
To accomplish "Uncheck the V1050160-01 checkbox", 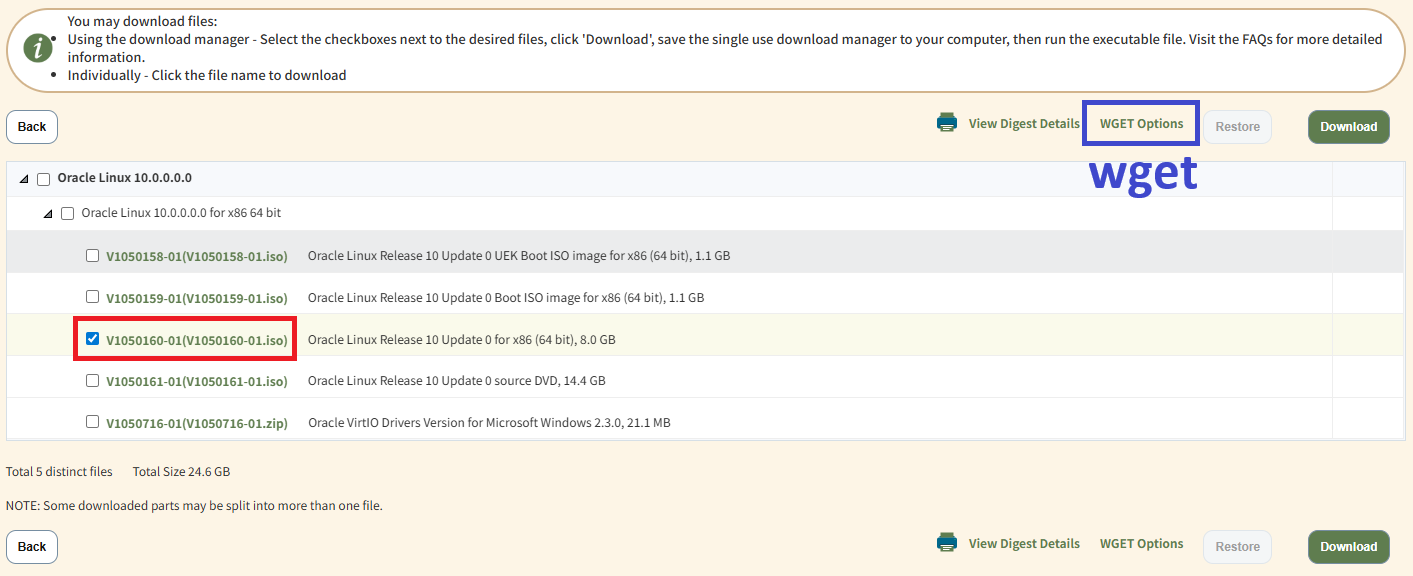I will (92, 339).
